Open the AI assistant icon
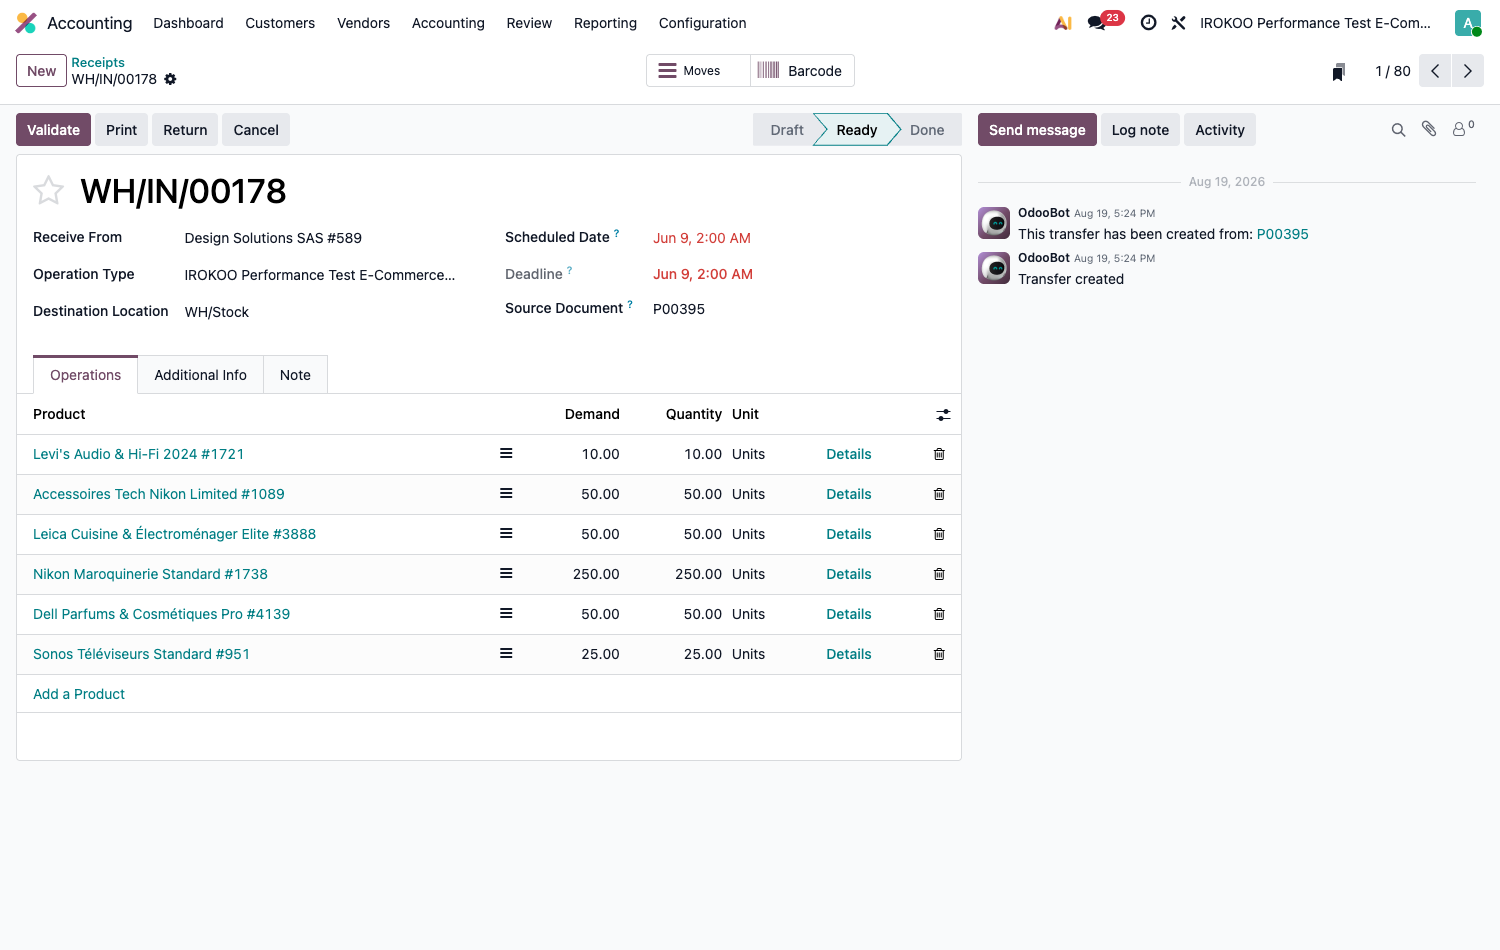The width and height of the screenshot is (1500, 950). (1063, 23)
